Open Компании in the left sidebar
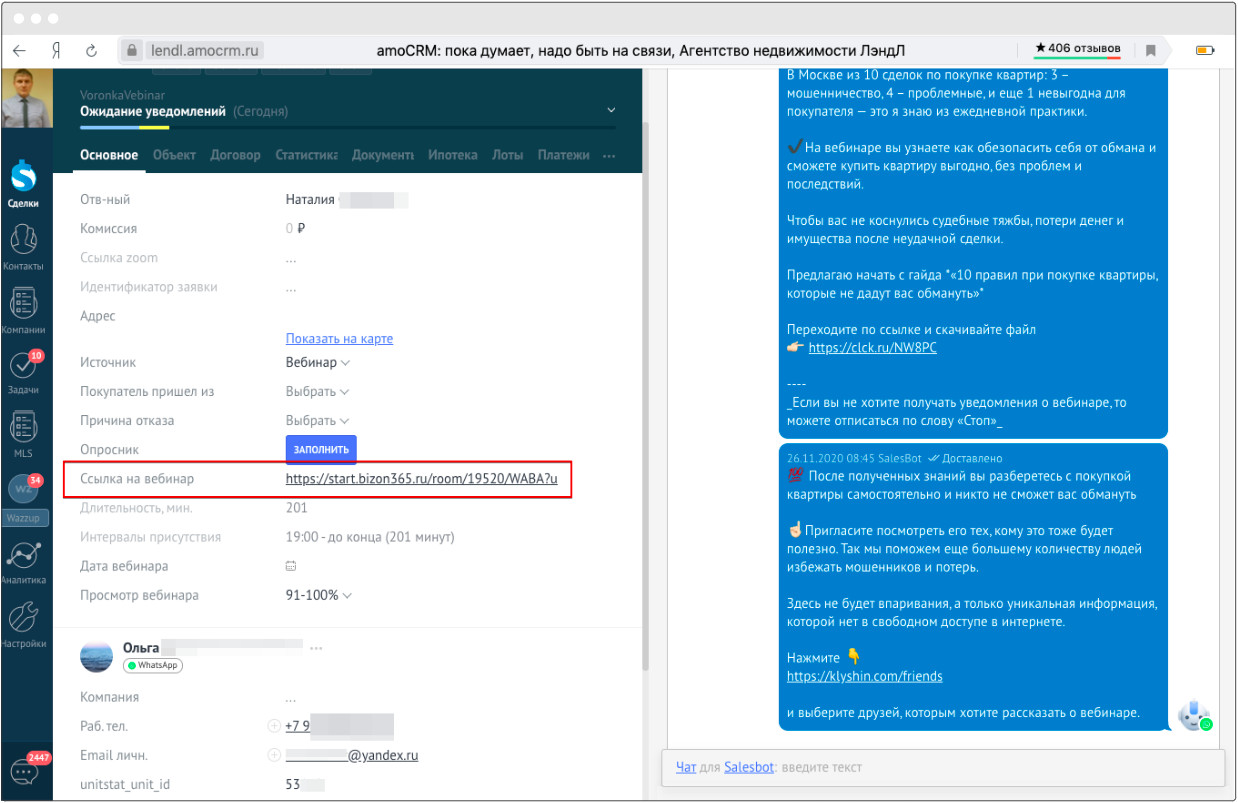Viewport: 1238px width, 803px height. pyautogui.click(x=24, y=311)
